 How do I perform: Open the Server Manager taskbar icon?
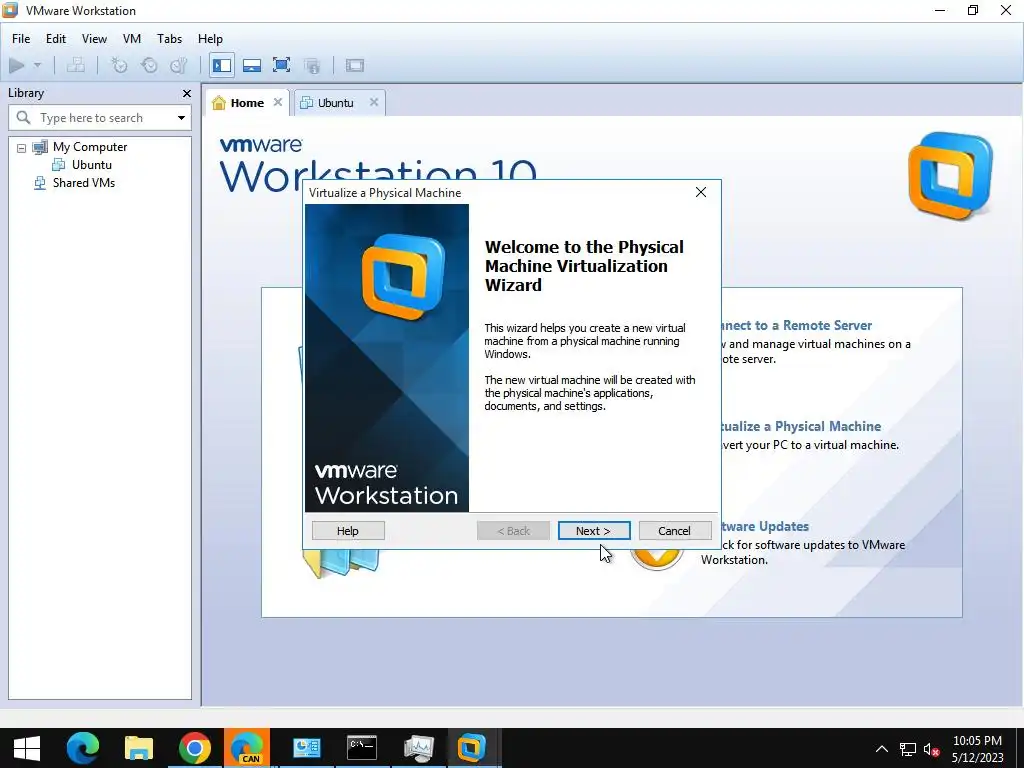point(306,748)
